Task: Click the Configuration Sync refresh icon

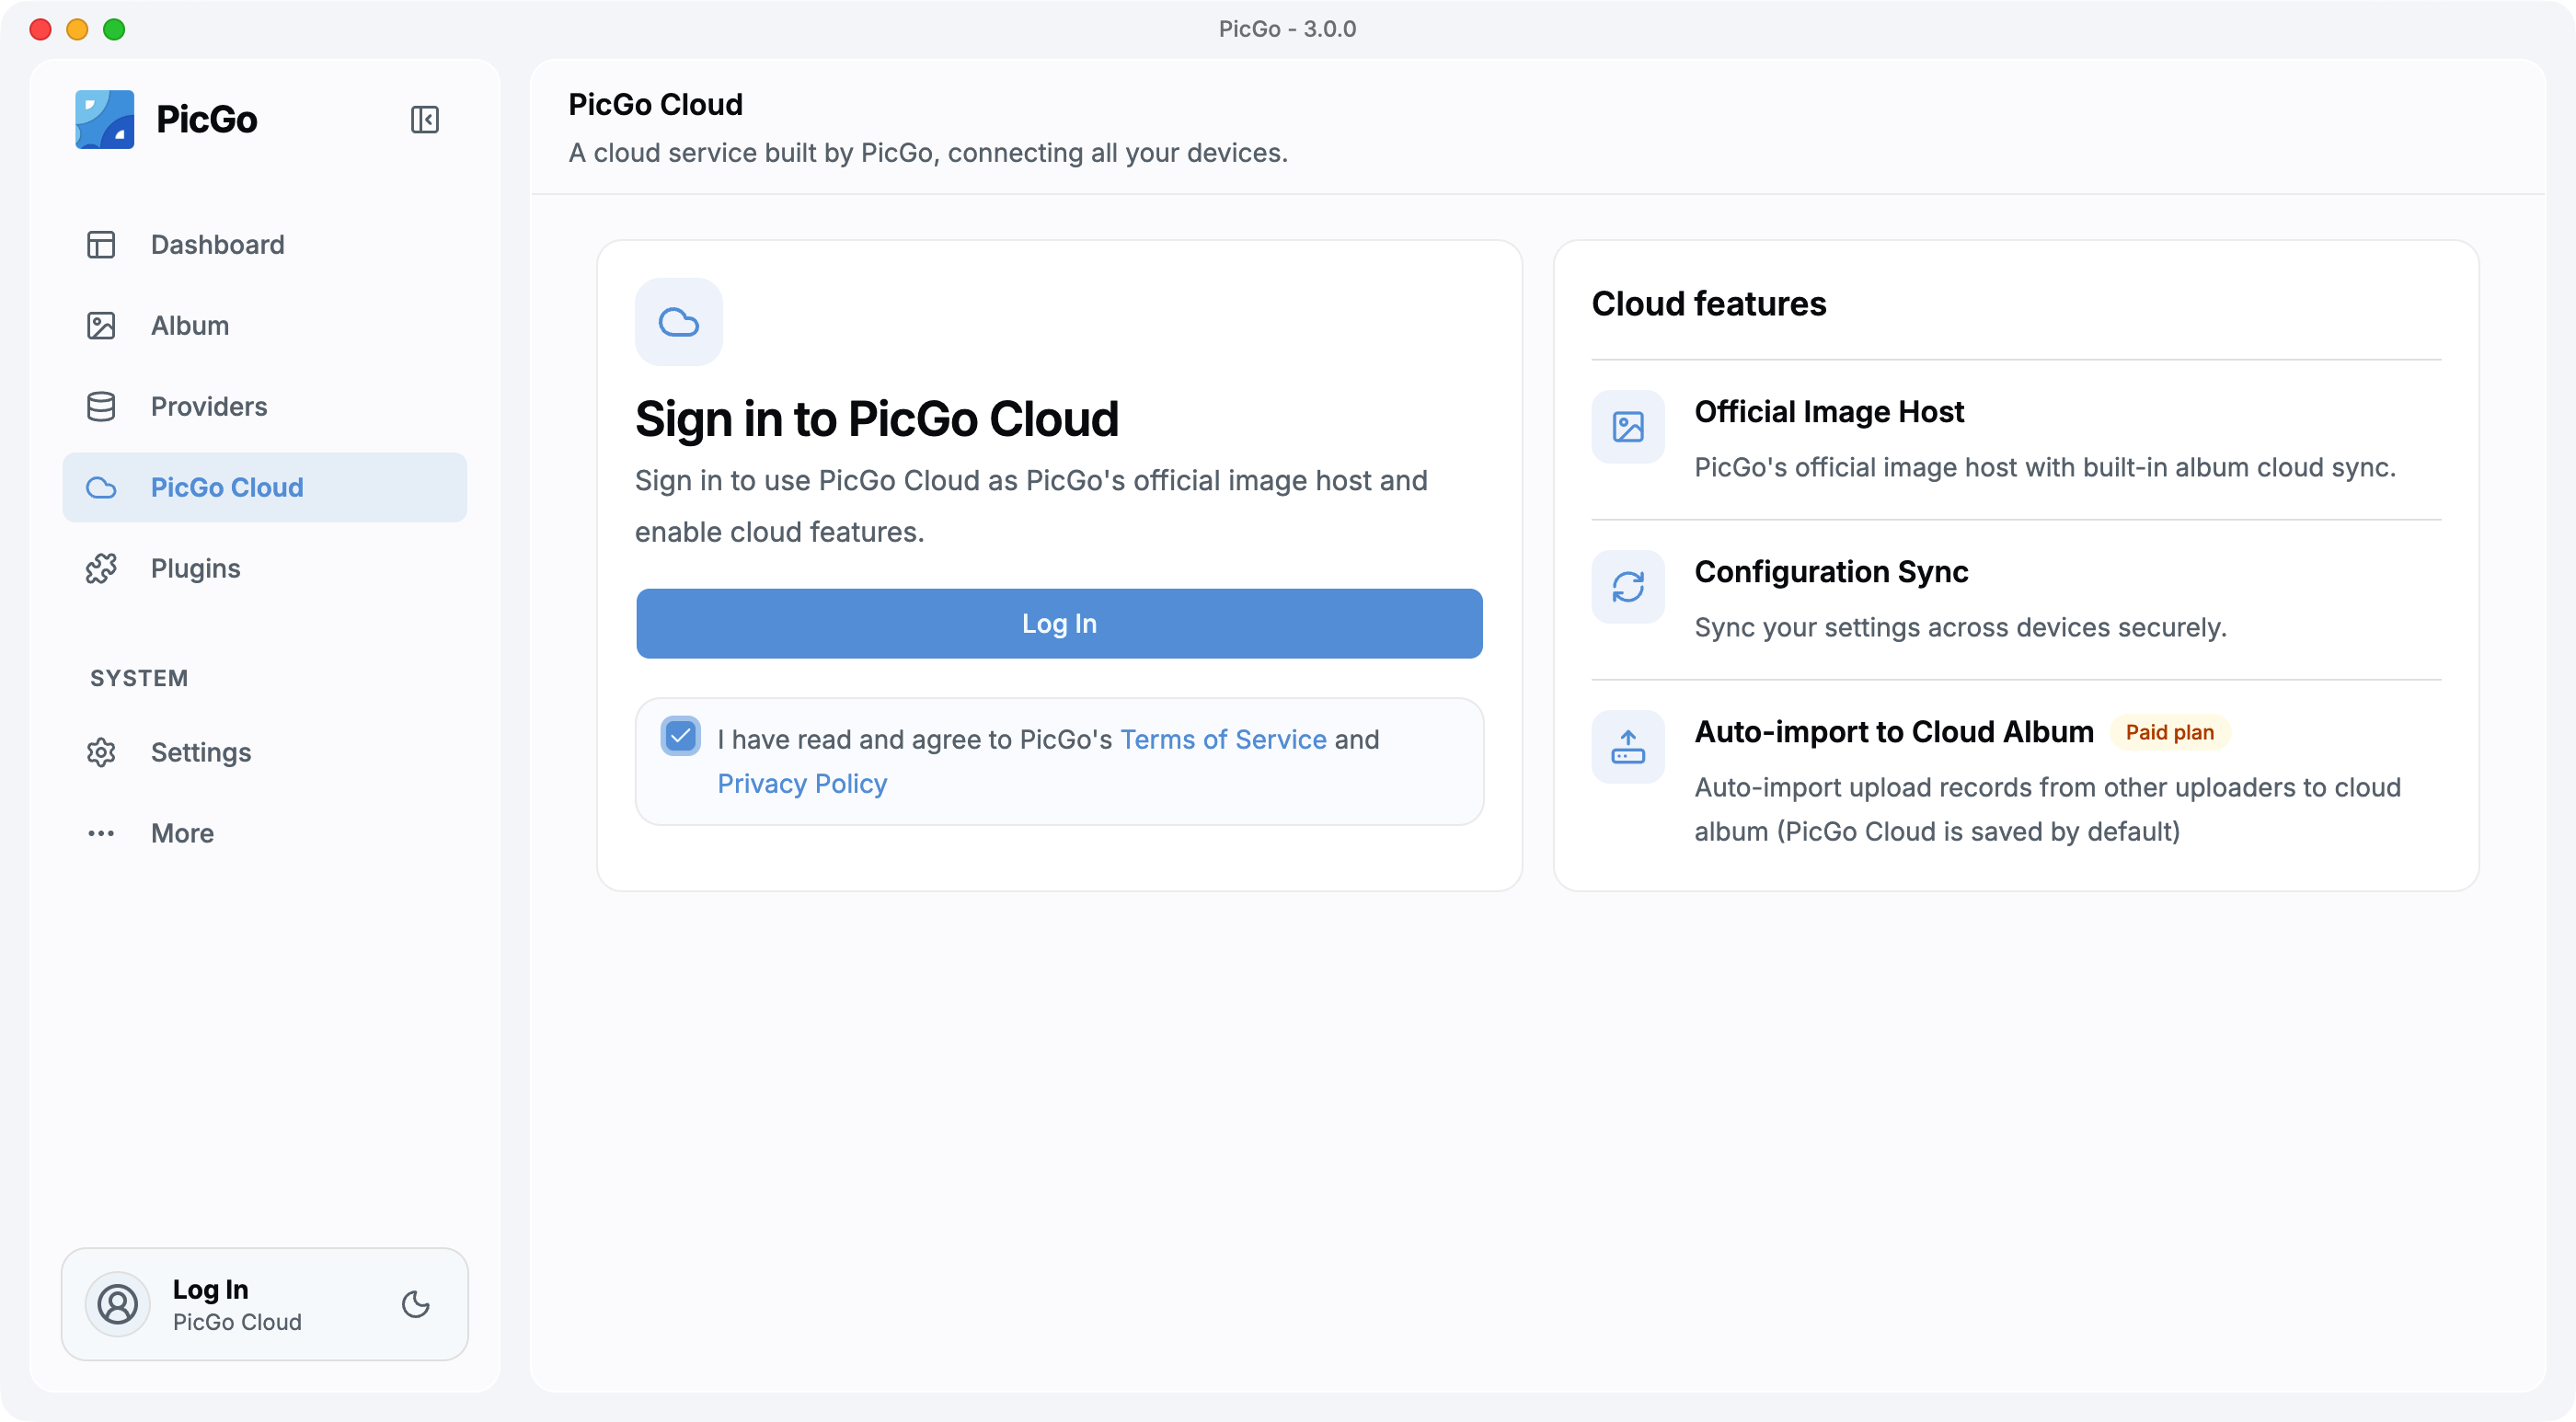Action: [x=1628, y=588]
